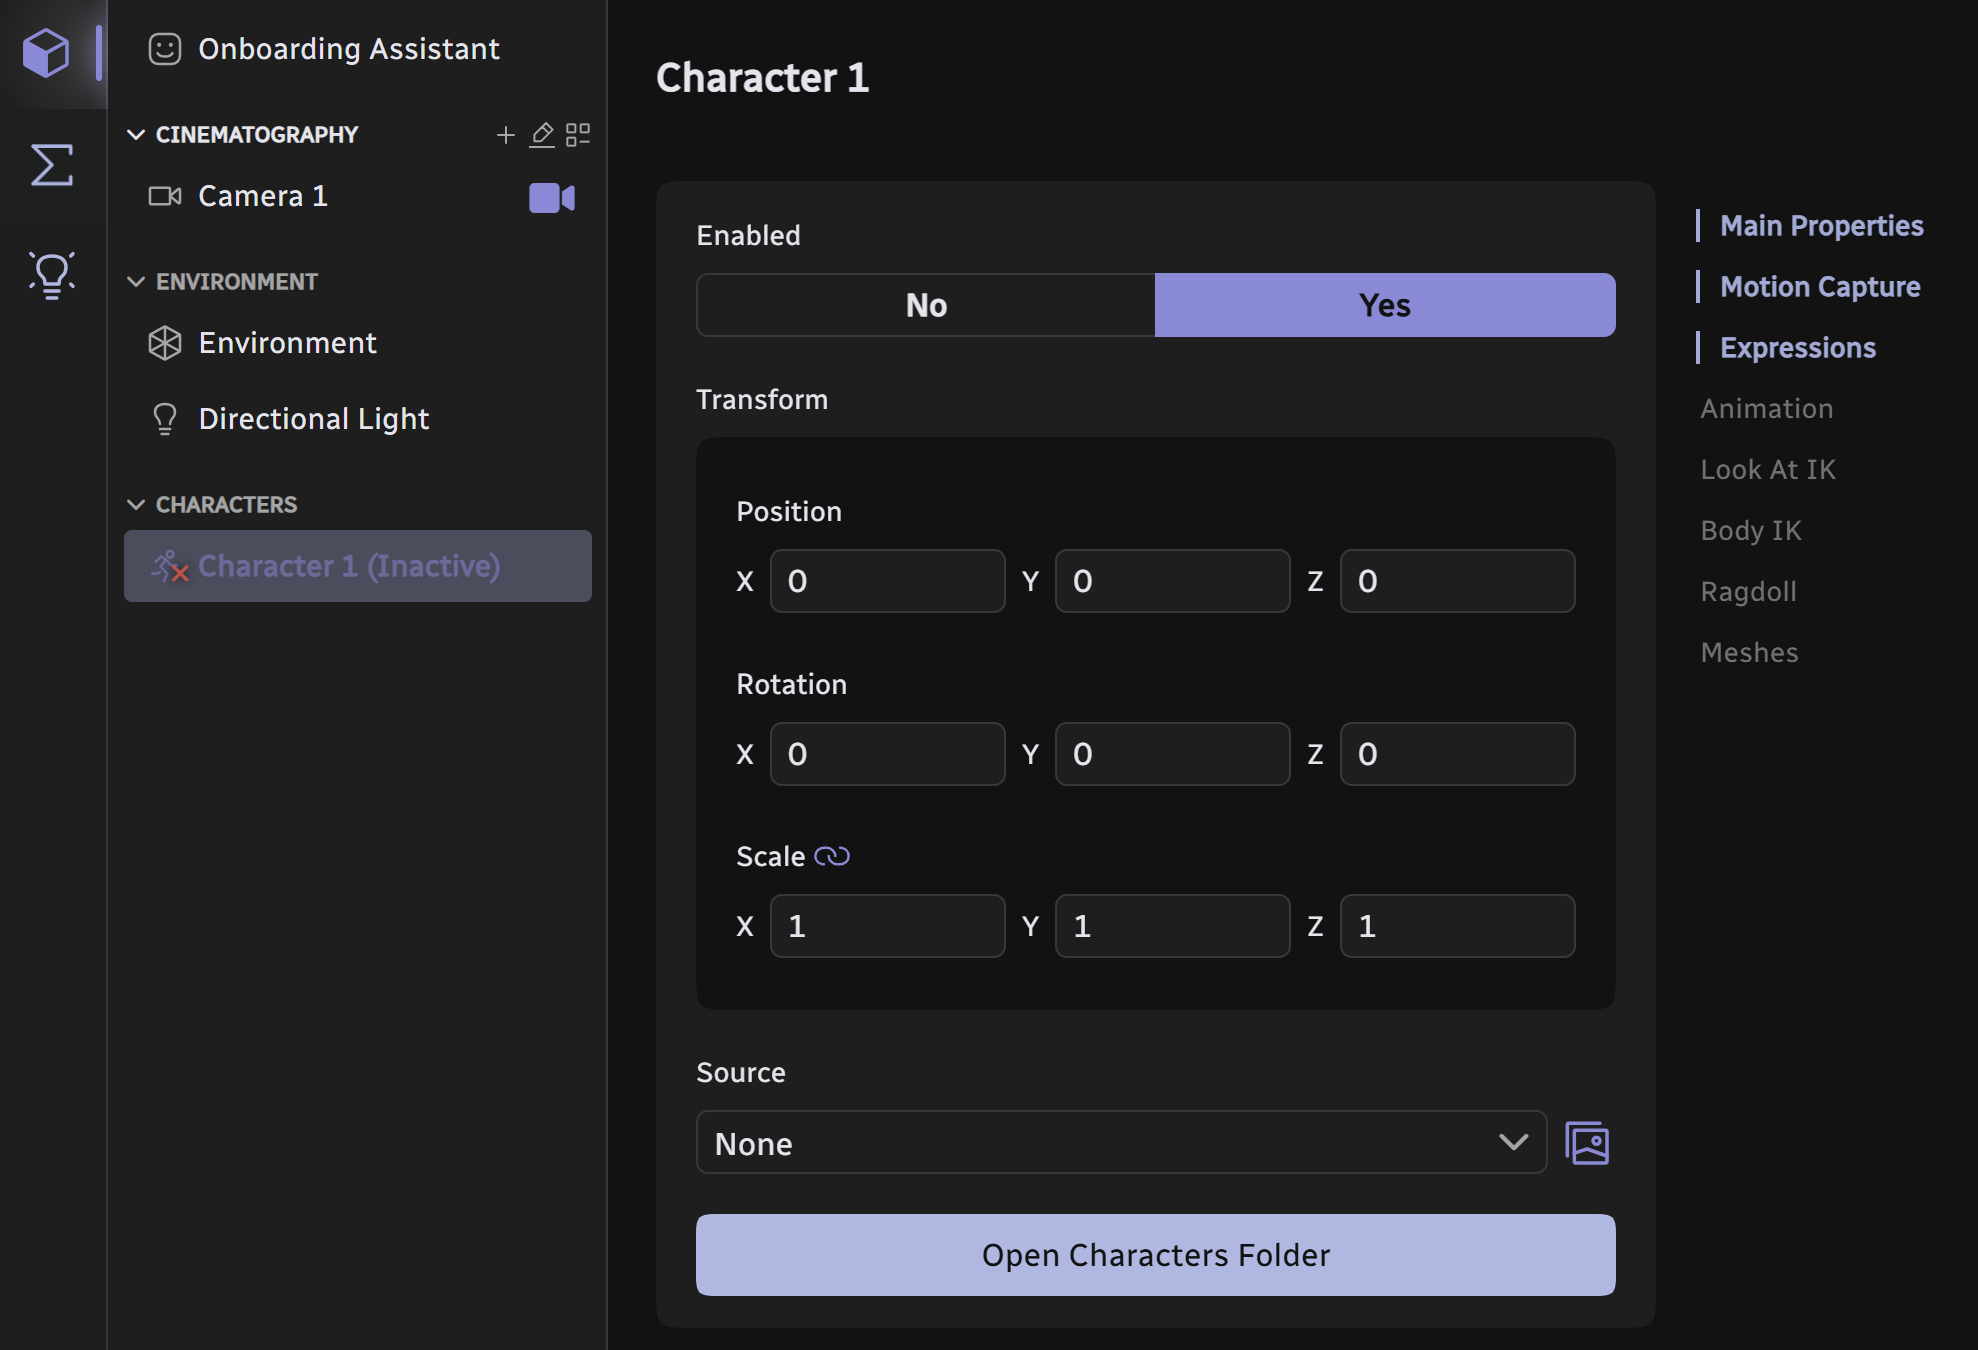Select Directional Light in the tree
Image resolution: width=1978 pixels, height=1350 pixels.
coord(313,419)
